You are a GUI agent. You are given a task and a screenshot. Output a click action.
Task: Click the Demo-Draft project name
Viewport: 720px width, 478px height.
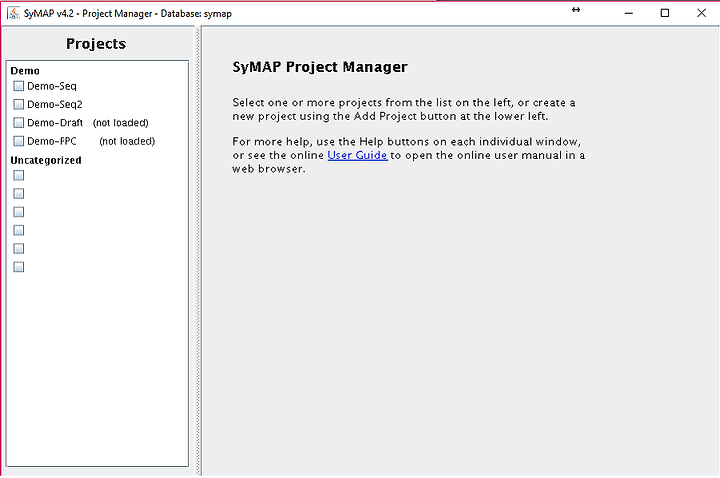[x=55, y=123]
